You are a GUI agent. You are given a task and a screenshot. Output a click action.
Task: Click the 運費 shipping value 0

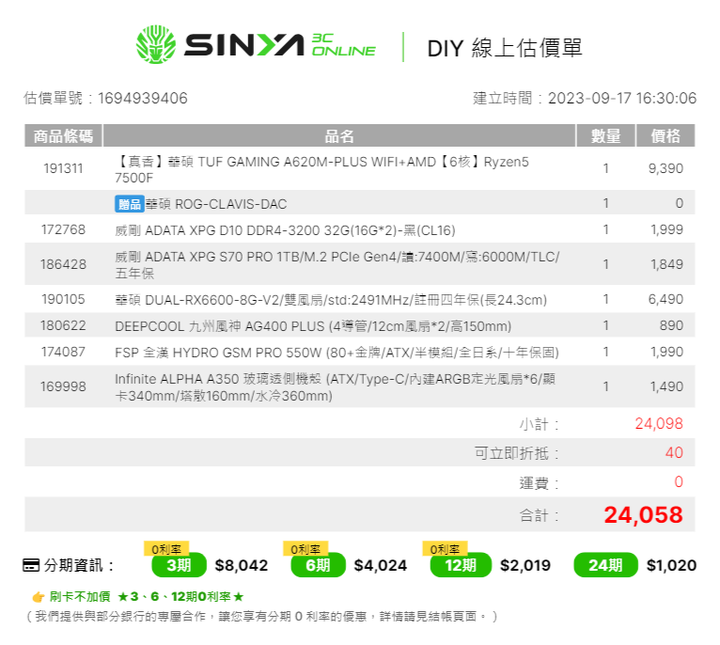pyautogui.click(x=679, y=482)
